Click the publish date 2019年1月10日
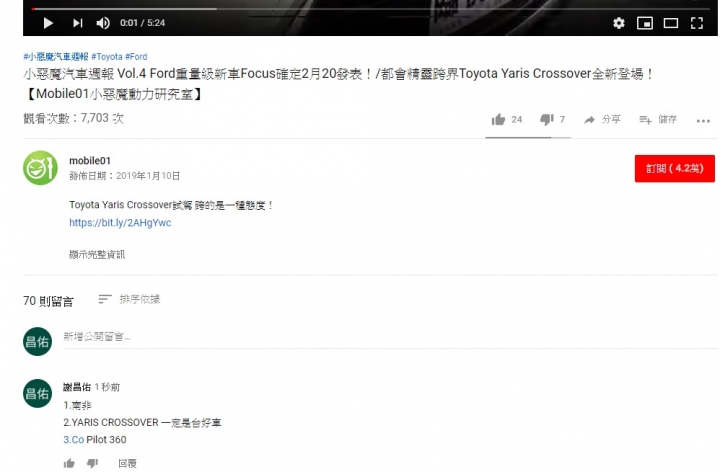 click(148, 176)
